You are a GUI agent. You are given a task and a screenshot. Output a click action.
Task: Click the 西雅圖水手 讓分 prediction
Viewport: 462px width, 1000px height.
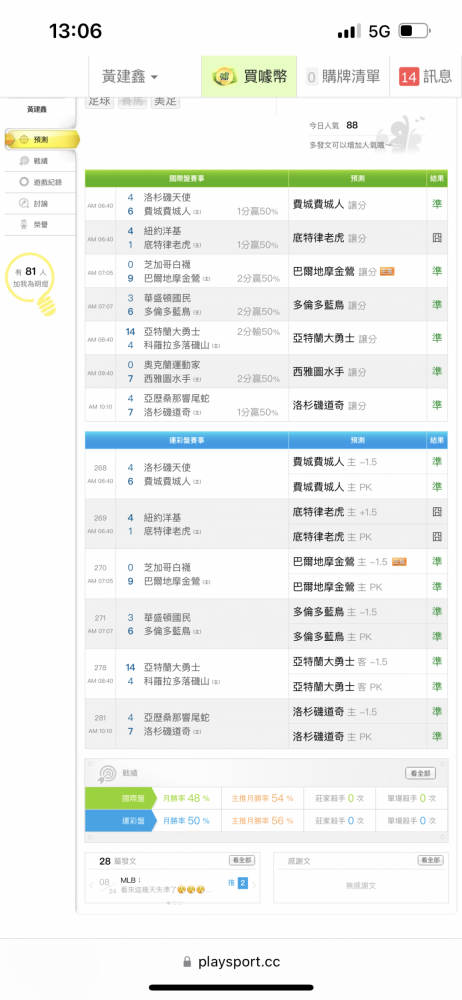pyautogui.click(x=330, y=372)
